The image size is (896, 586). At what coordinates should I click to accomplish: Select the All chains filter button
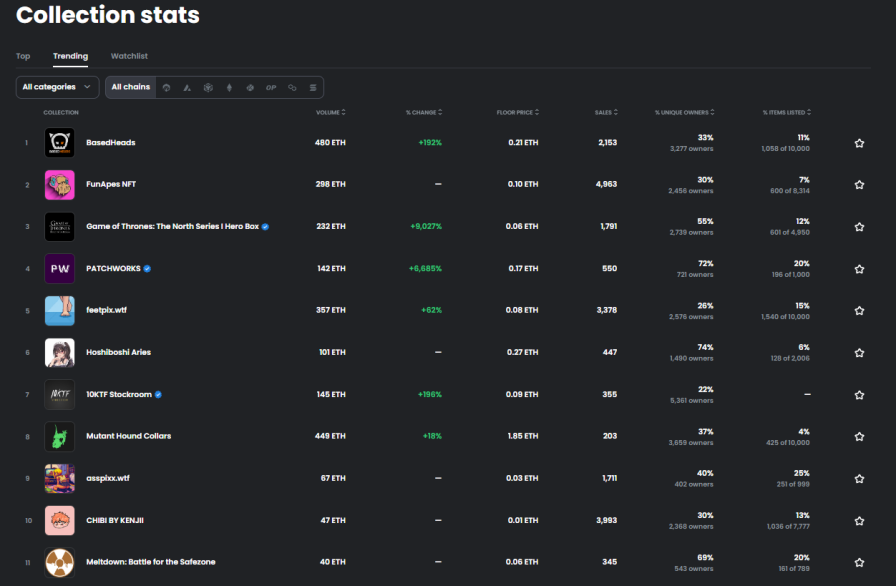[x=130, y=87]
